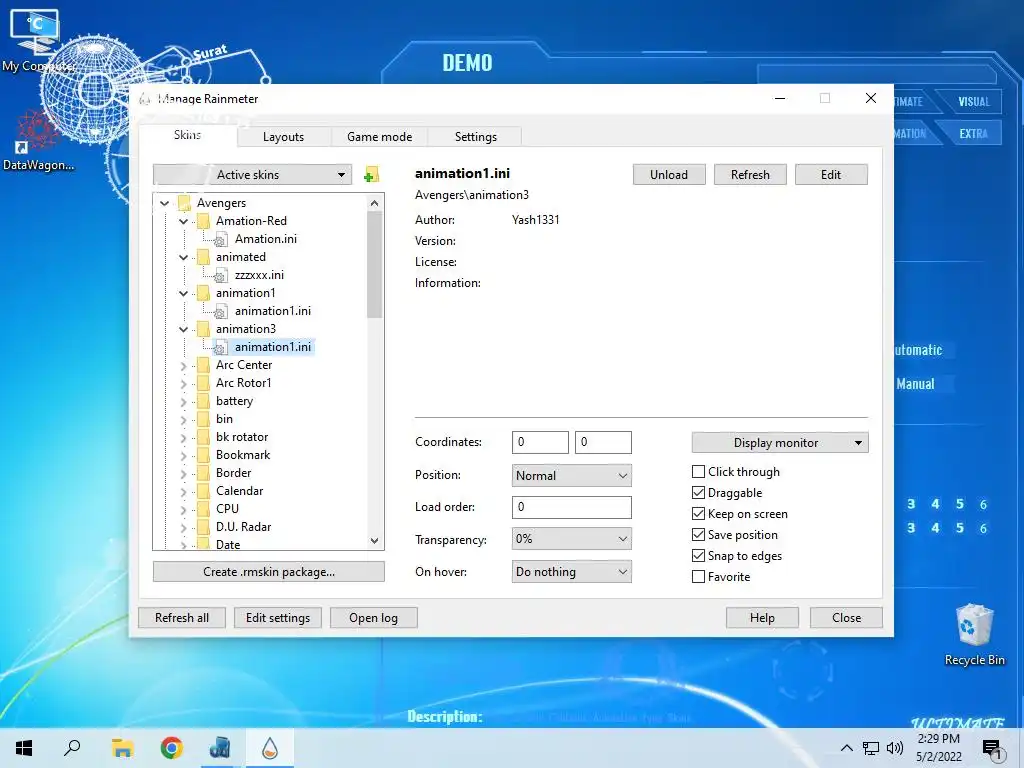Image resolution: width=1024 pixels, height=768 pixels.
Task: Click the skin tree scrollbar thumb
Action: tap(374, 264)
